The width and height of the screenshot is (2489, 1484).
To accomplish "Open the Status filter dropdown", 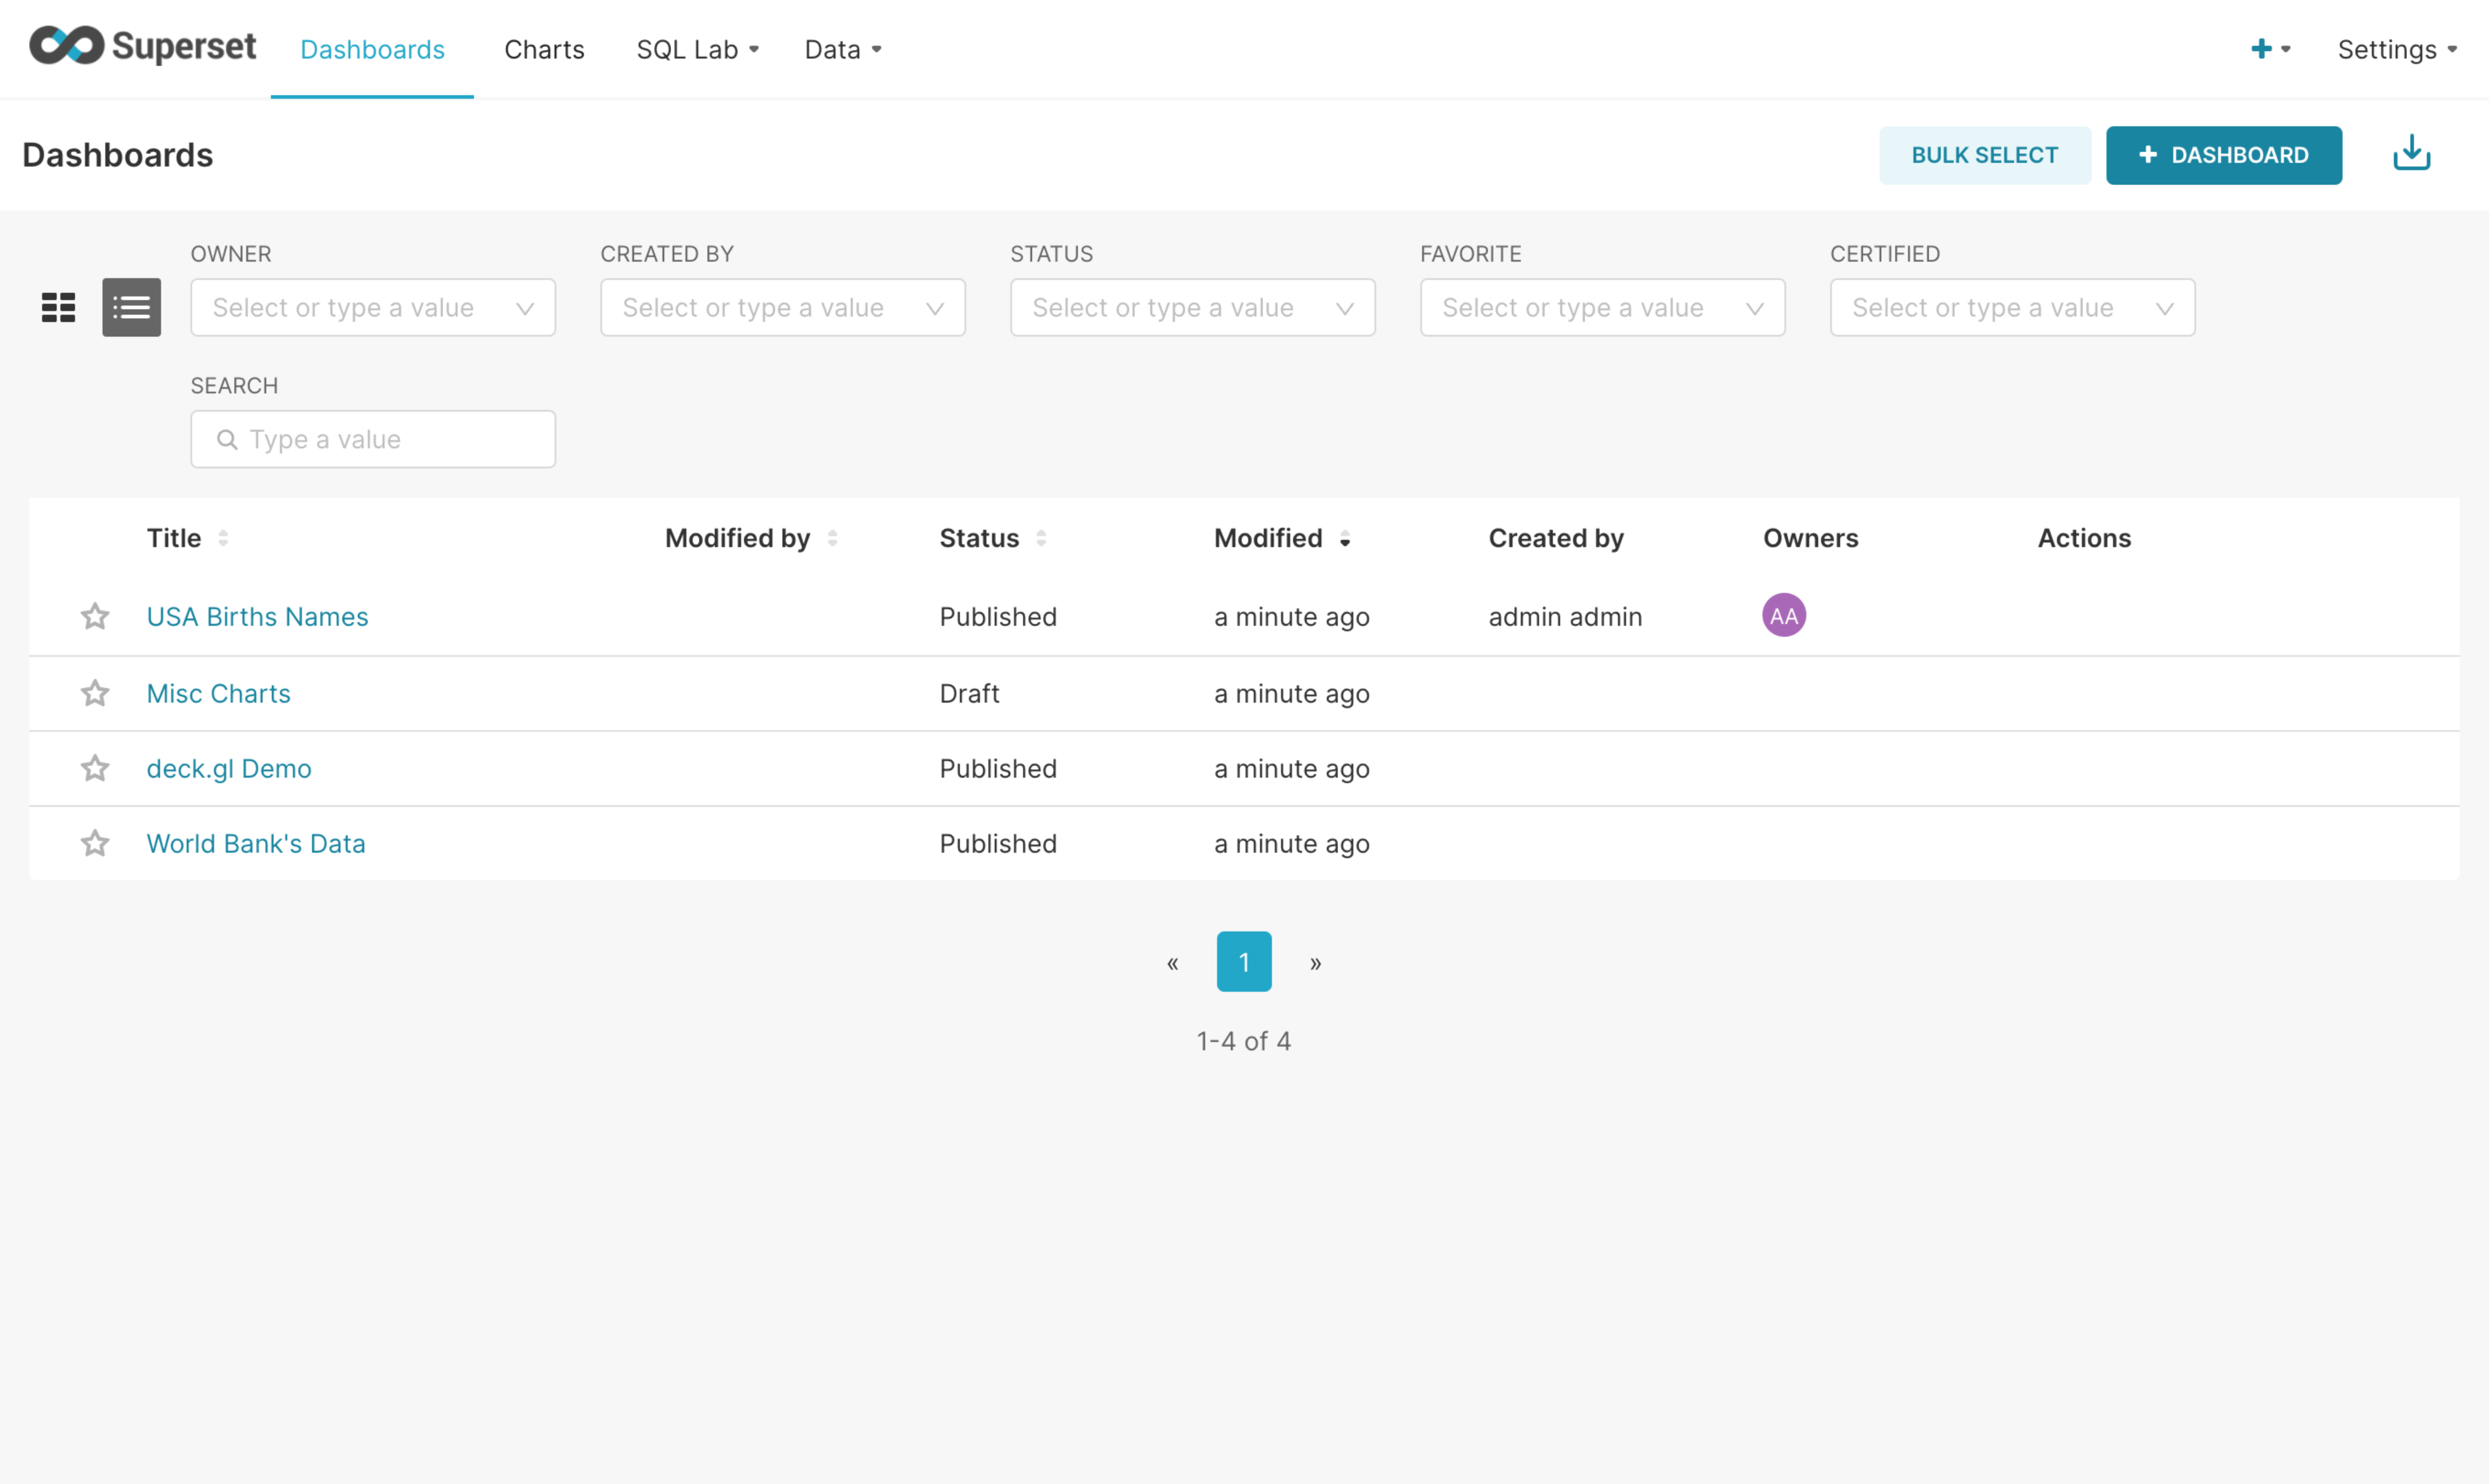I will point(1193,307).
